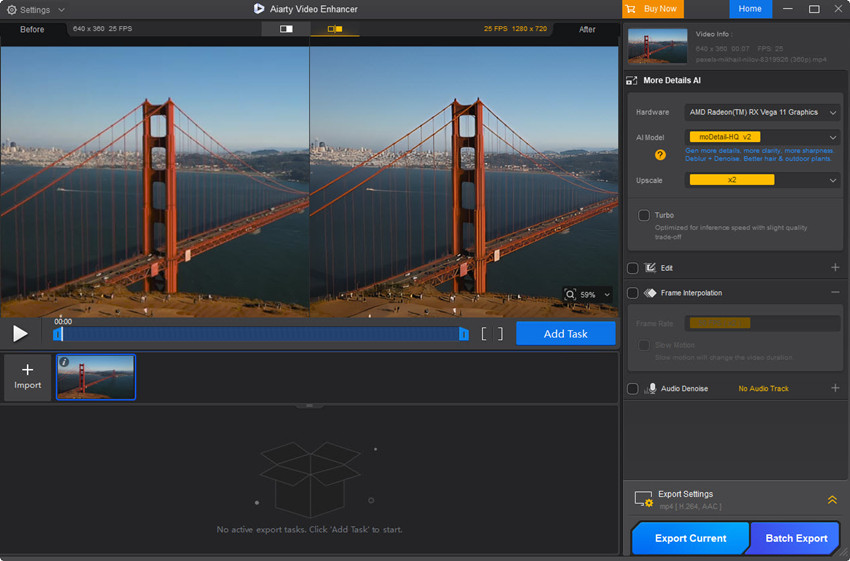Set the trim start bracket marker
This screenshot has height=561, width=850.
pos(484,334)
